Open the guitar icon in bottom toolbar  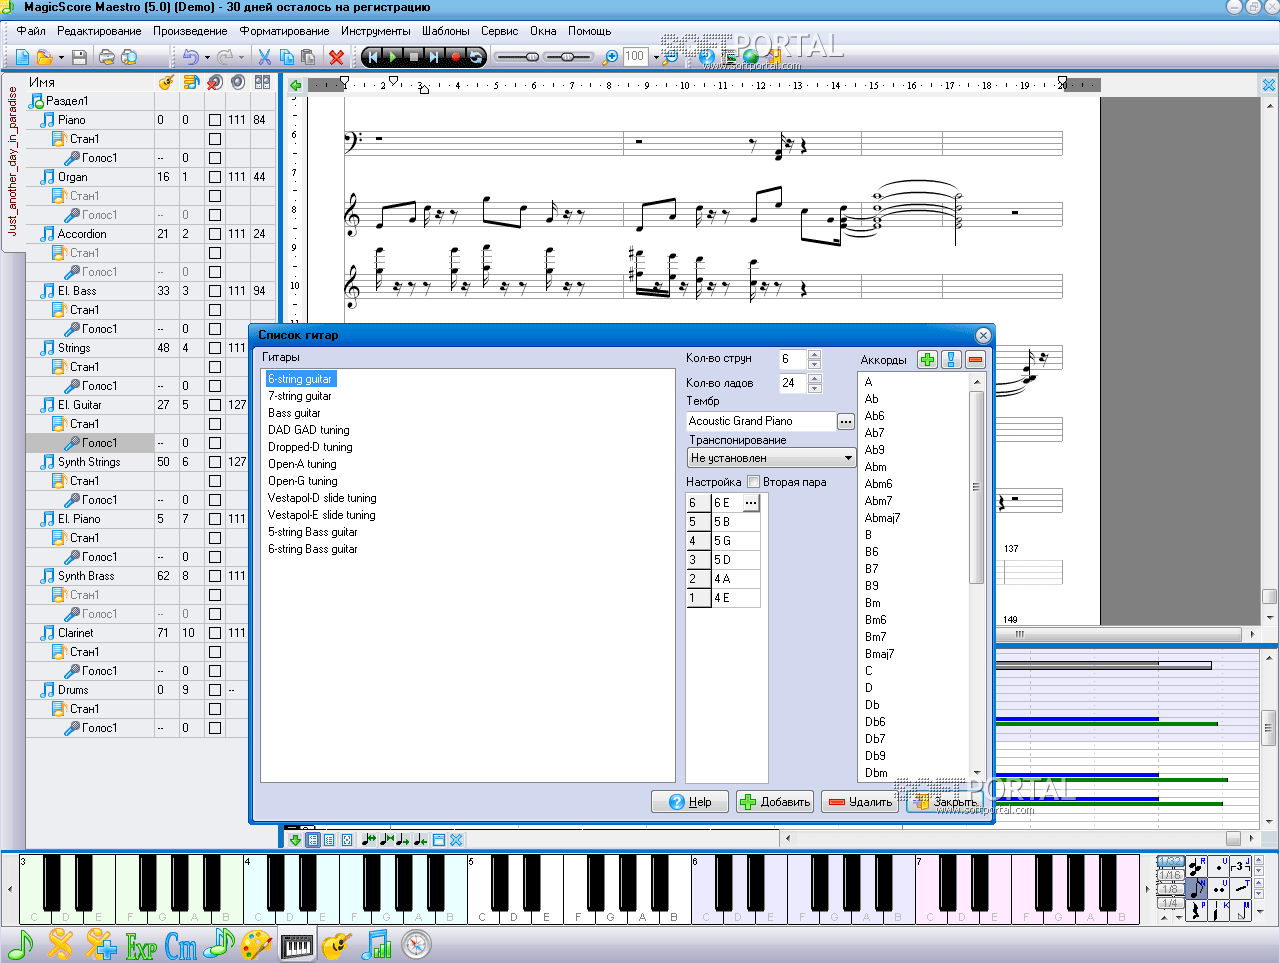coord(336,944)
